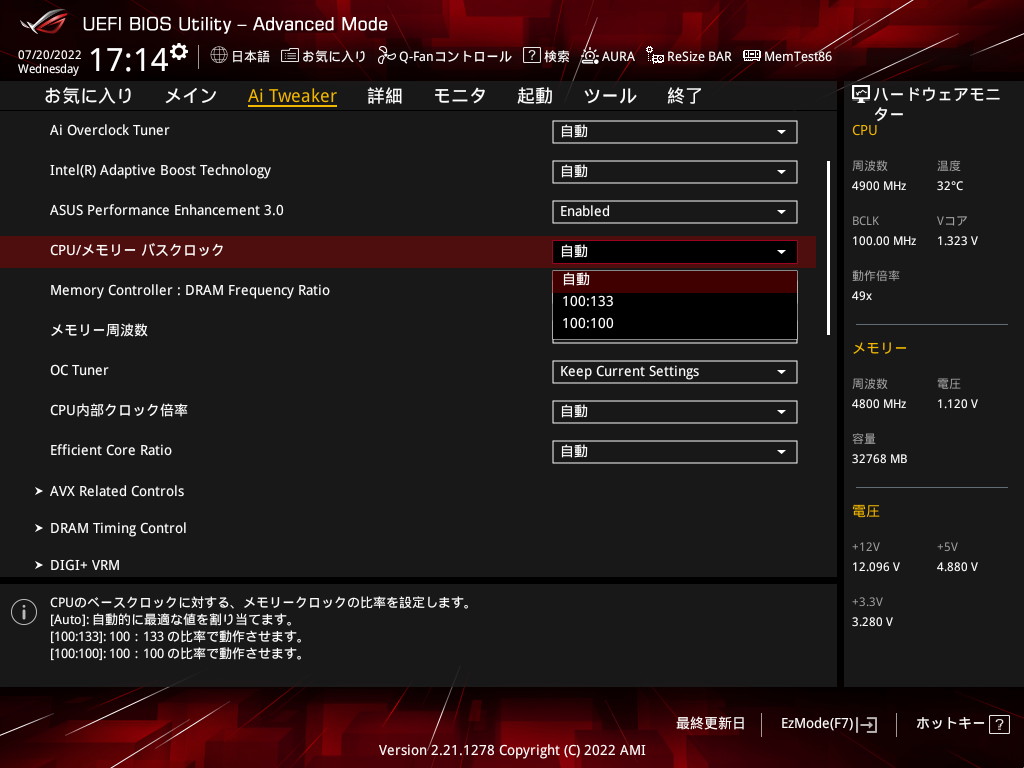The height and width of the screenshot is (768, 1024).
Task: Click the EzMode exit arrow icon
Action: (x=868, y=724)
